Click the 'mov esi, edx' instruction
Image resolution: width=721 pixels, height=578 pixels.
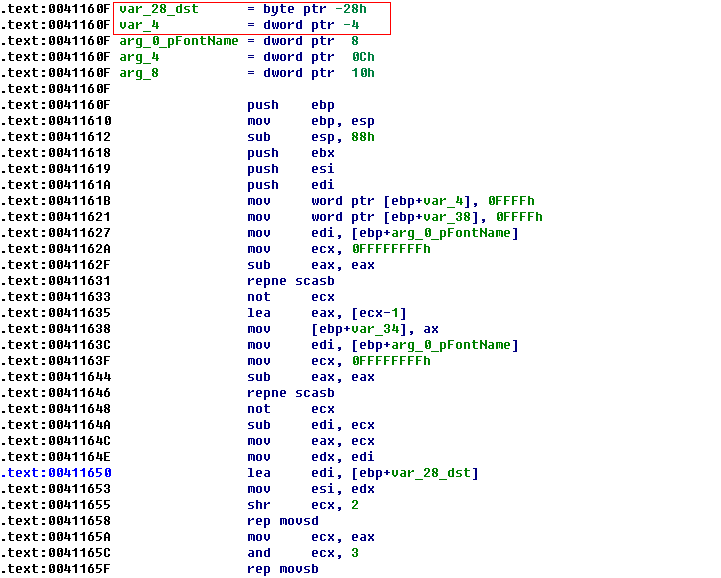[x=311, y=489]
